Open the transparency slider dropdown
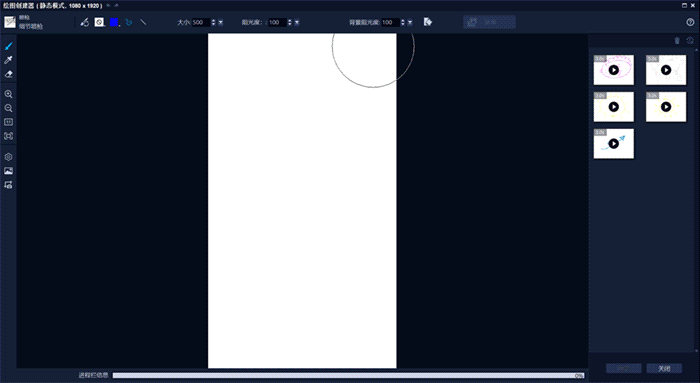This screenshot has height=383, width=700. 297,22
